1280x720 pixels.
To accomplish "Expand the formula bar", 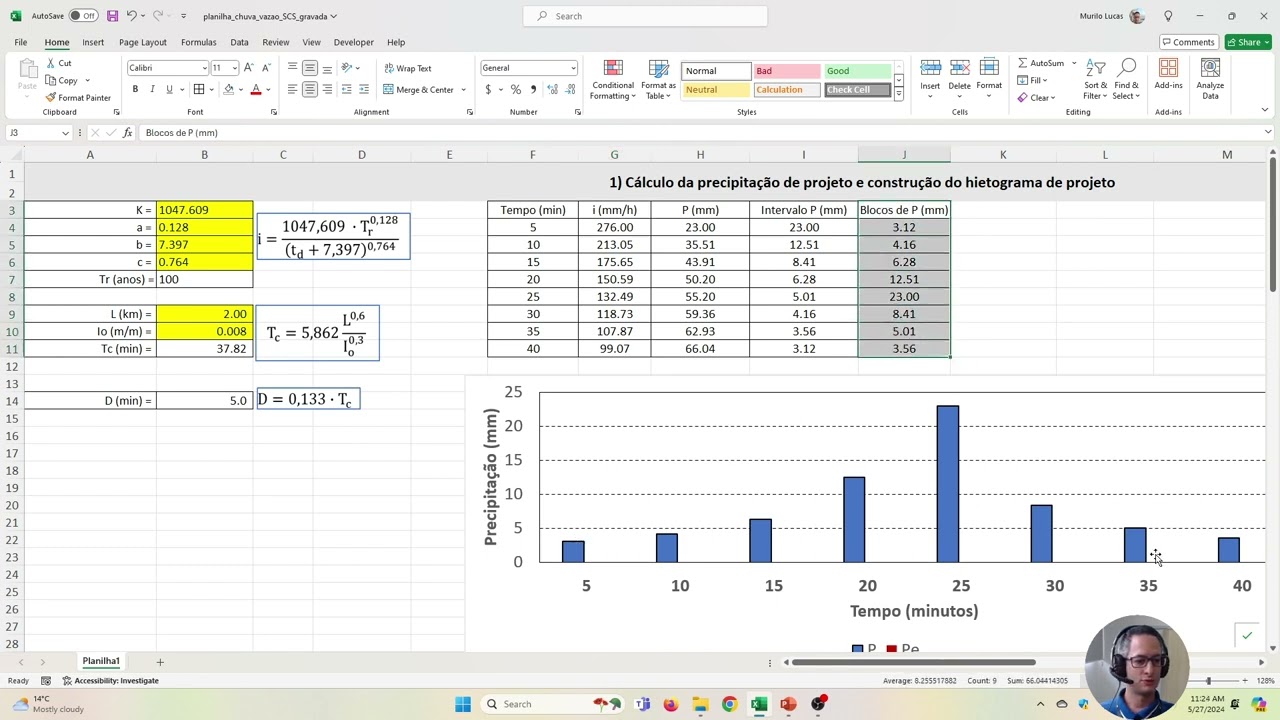I will point(1268,132).
